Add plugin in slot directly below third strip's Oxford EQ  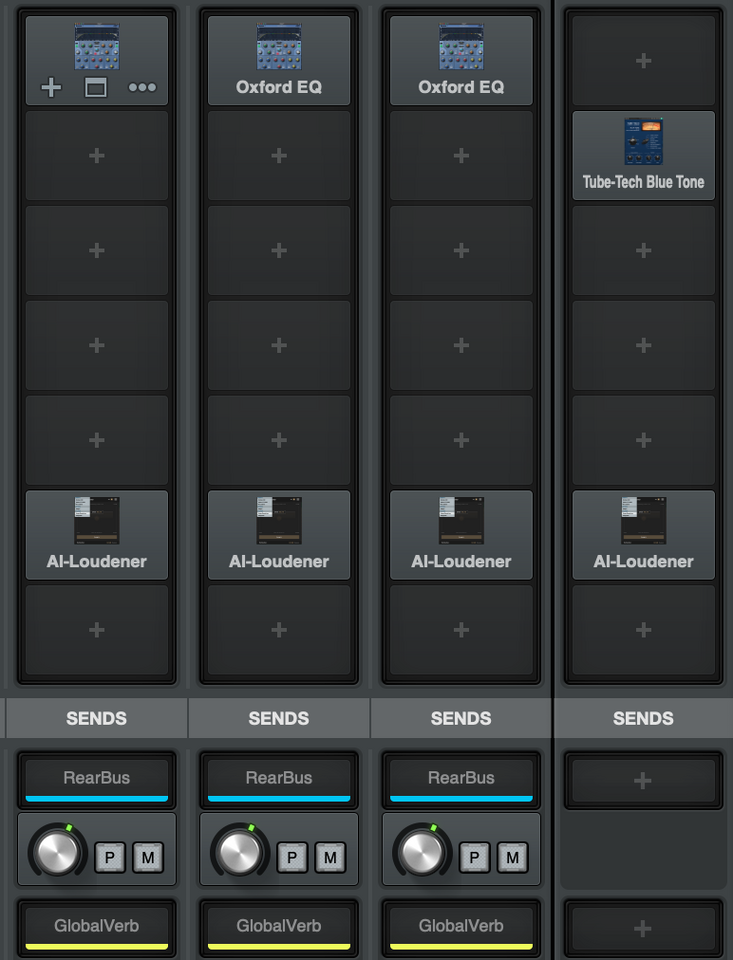click(461, 156)
